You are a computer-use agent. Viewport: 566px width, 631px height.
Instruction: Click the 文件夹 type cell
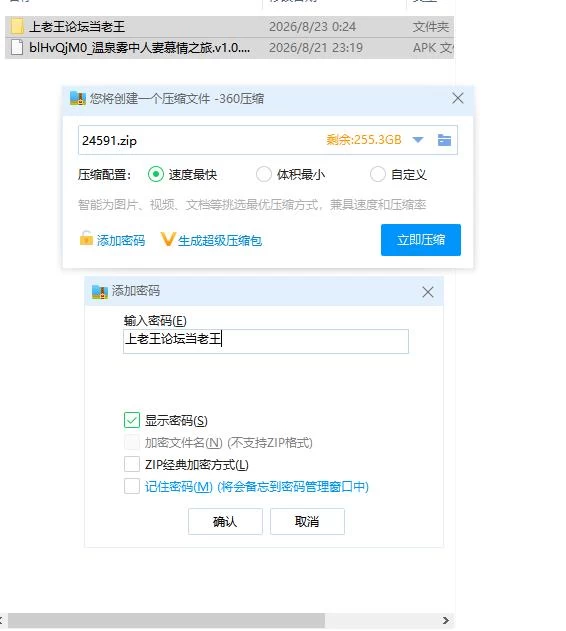(431, 27)
